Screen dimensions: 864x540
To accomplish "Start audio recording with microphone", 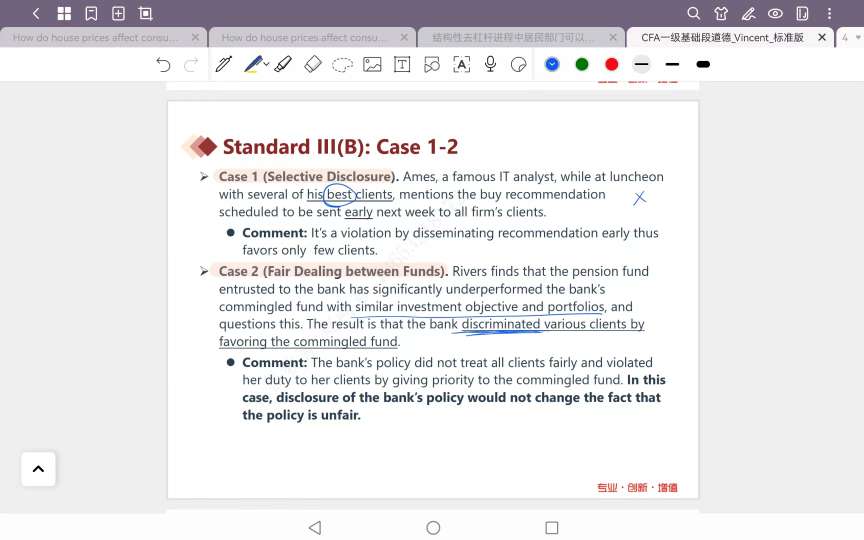I will point(490,64).
